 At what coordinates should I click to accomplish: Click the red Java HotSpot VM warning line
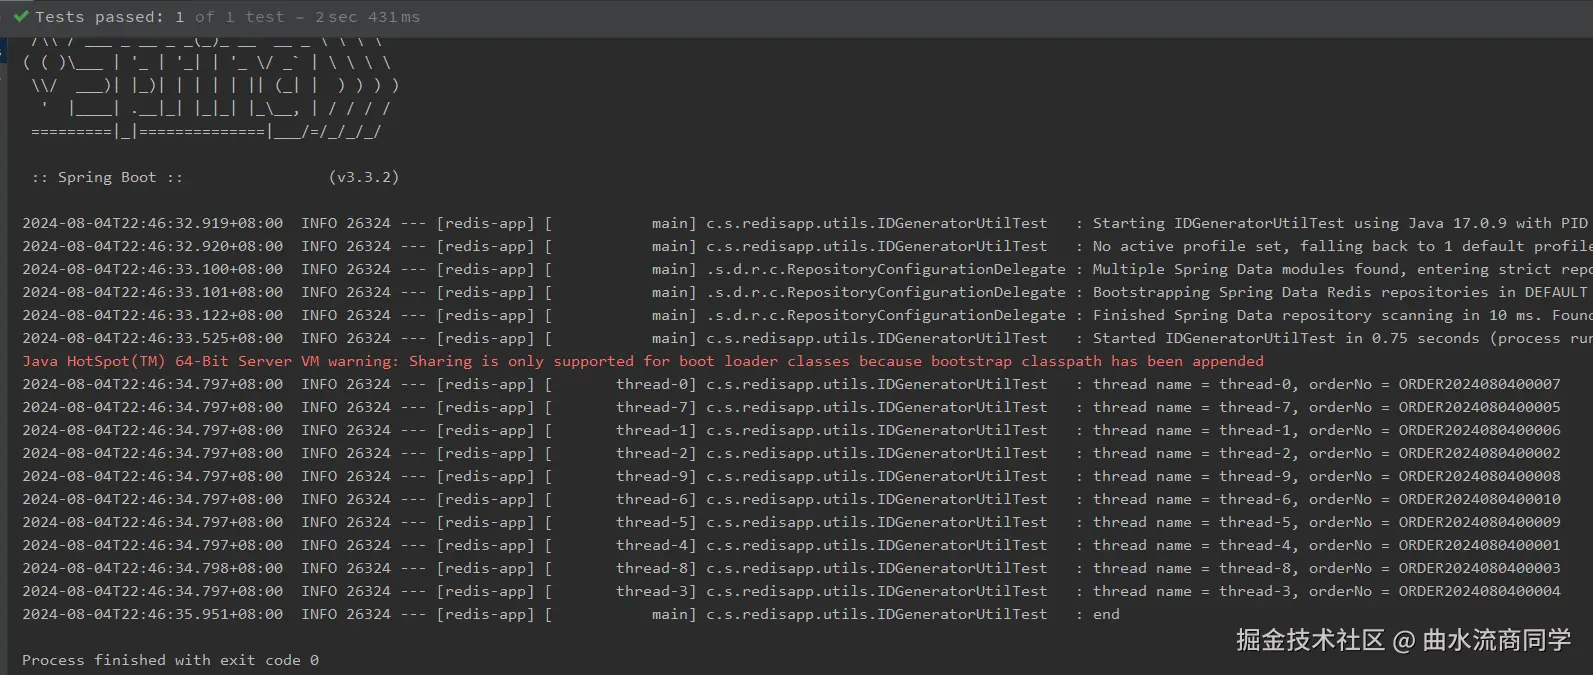pyautogui.click(x=643, y=361)
